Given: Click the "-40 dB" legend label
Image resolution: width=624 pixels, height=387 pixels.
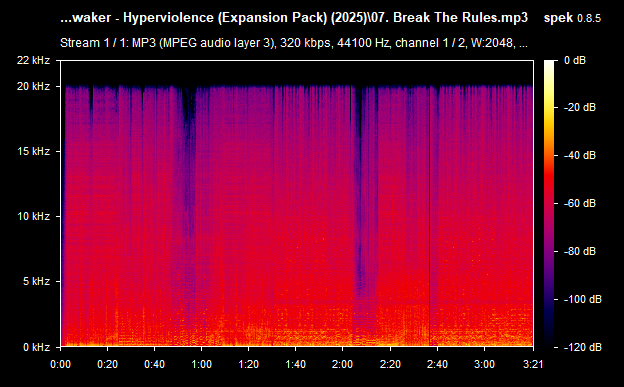Looking at the screenshot, I should (580, 155).
